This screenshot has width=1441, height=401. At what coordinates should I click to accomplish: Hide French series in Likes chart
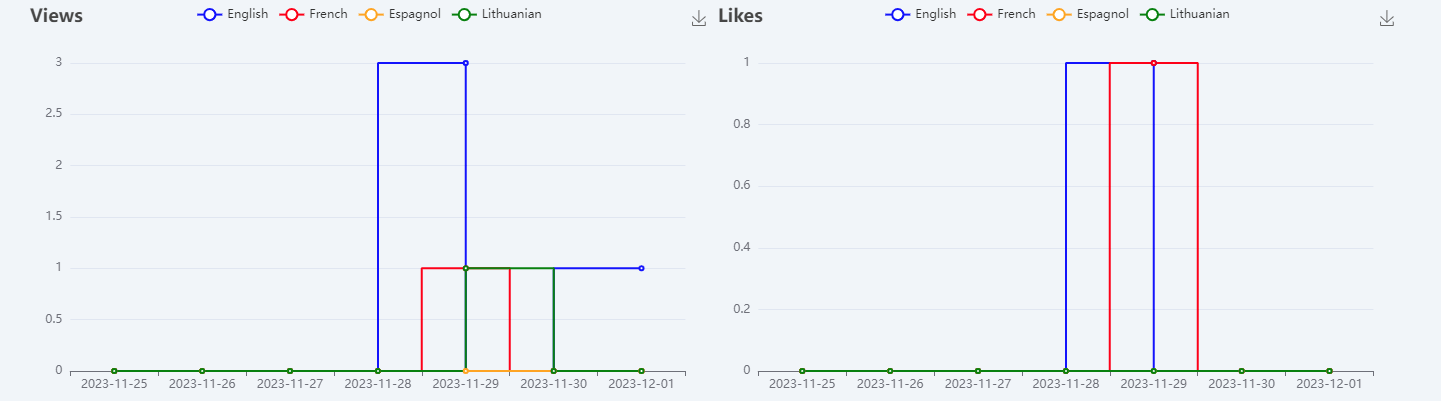coord(1002,14)
